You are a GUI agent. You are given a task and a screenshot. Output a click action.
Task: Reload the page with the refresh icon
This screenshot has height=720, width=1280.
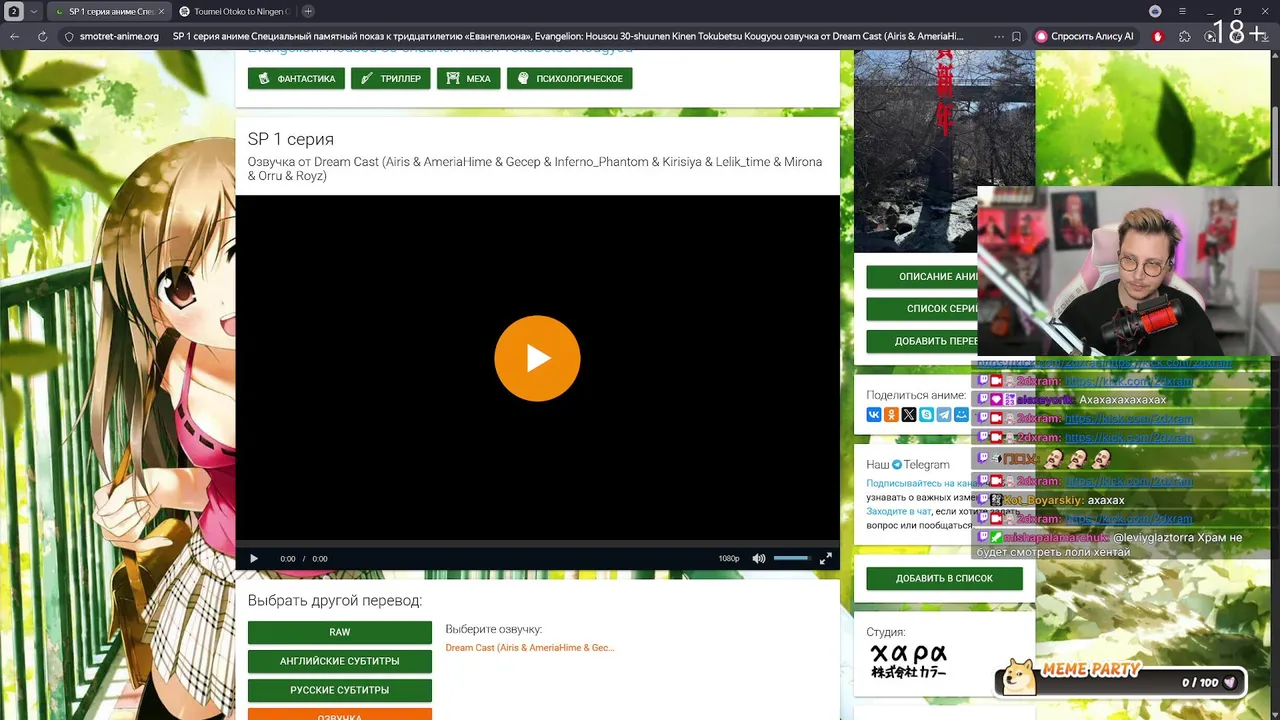[42, 36]
